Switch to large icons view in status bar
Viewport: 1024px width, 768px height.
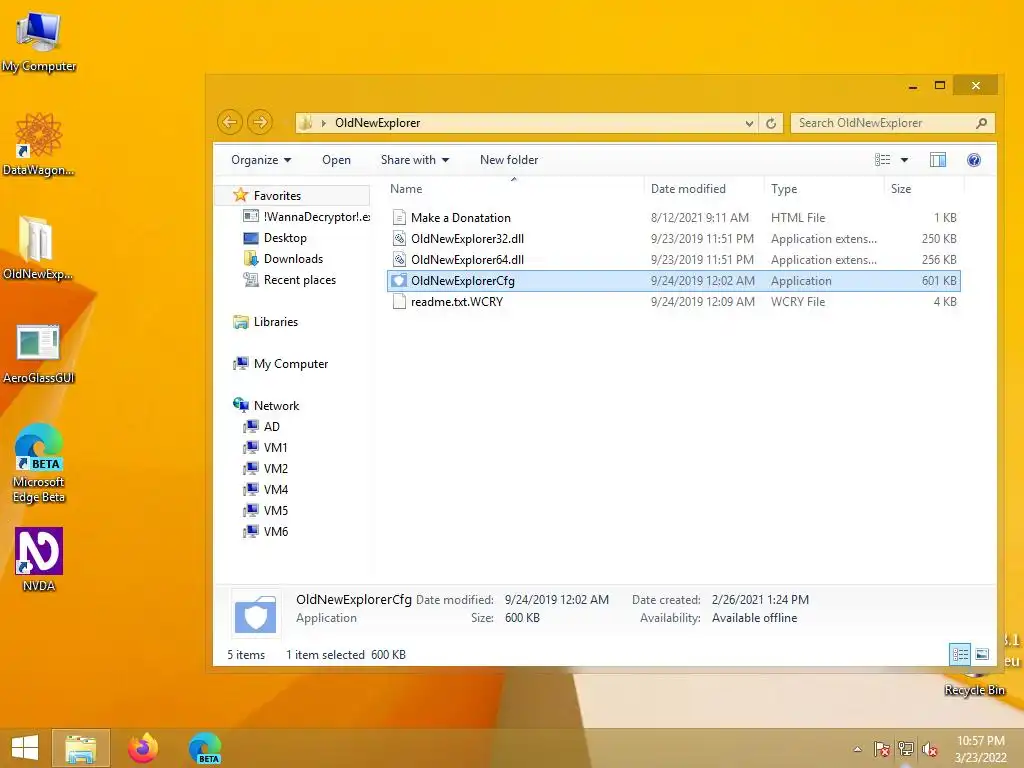pos(982,654)
